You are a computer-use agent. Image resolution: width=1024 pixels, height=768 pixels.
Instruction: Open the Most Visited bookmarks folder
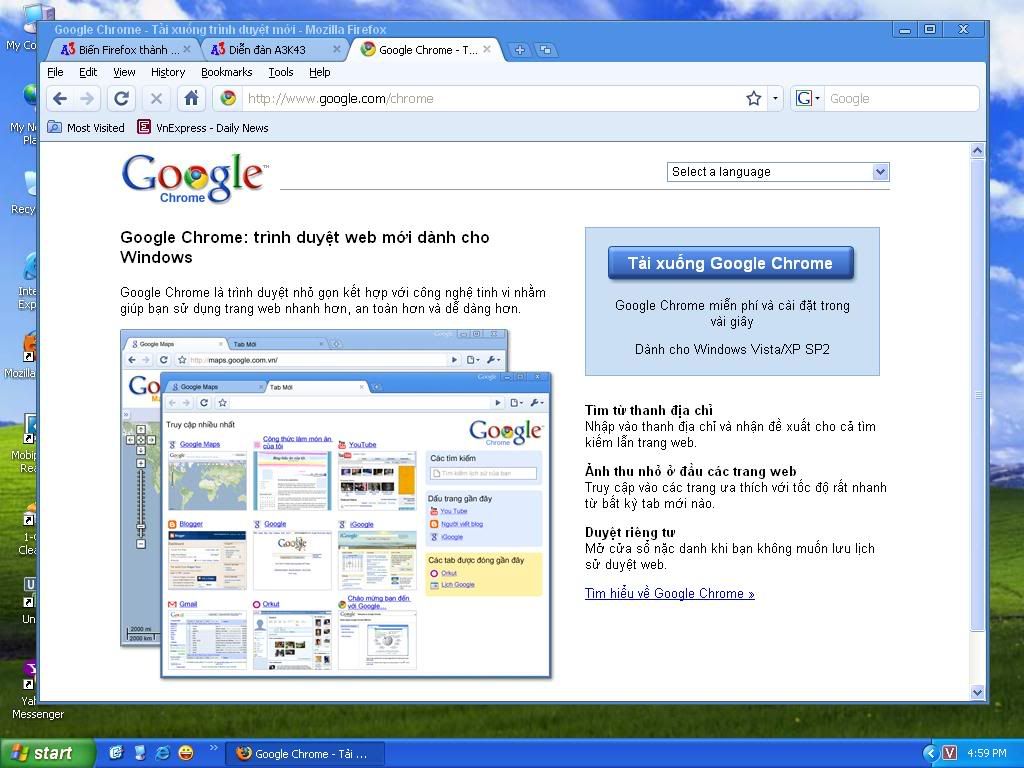86,128
